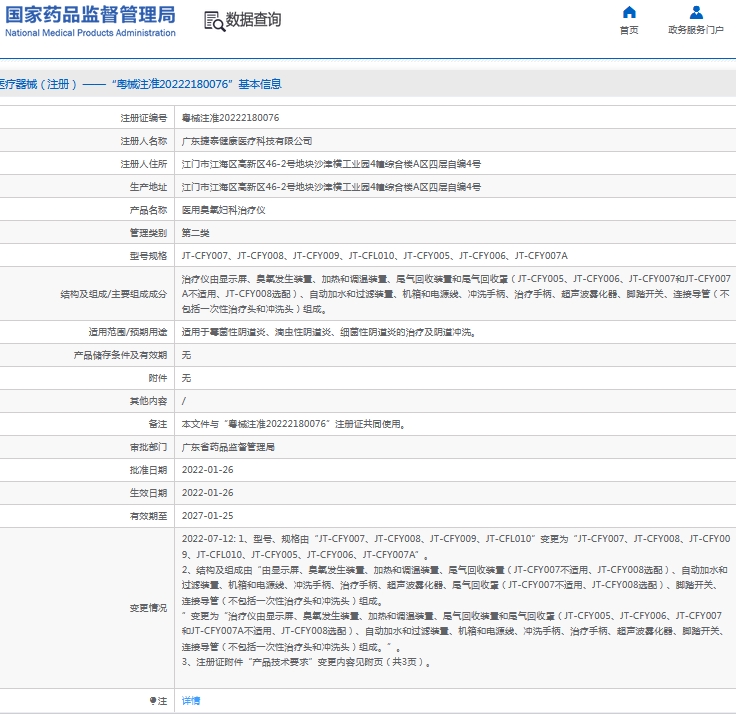Click the 适用范围/预期用途 description value
The image size is (736, 719).
pos(329,332)
